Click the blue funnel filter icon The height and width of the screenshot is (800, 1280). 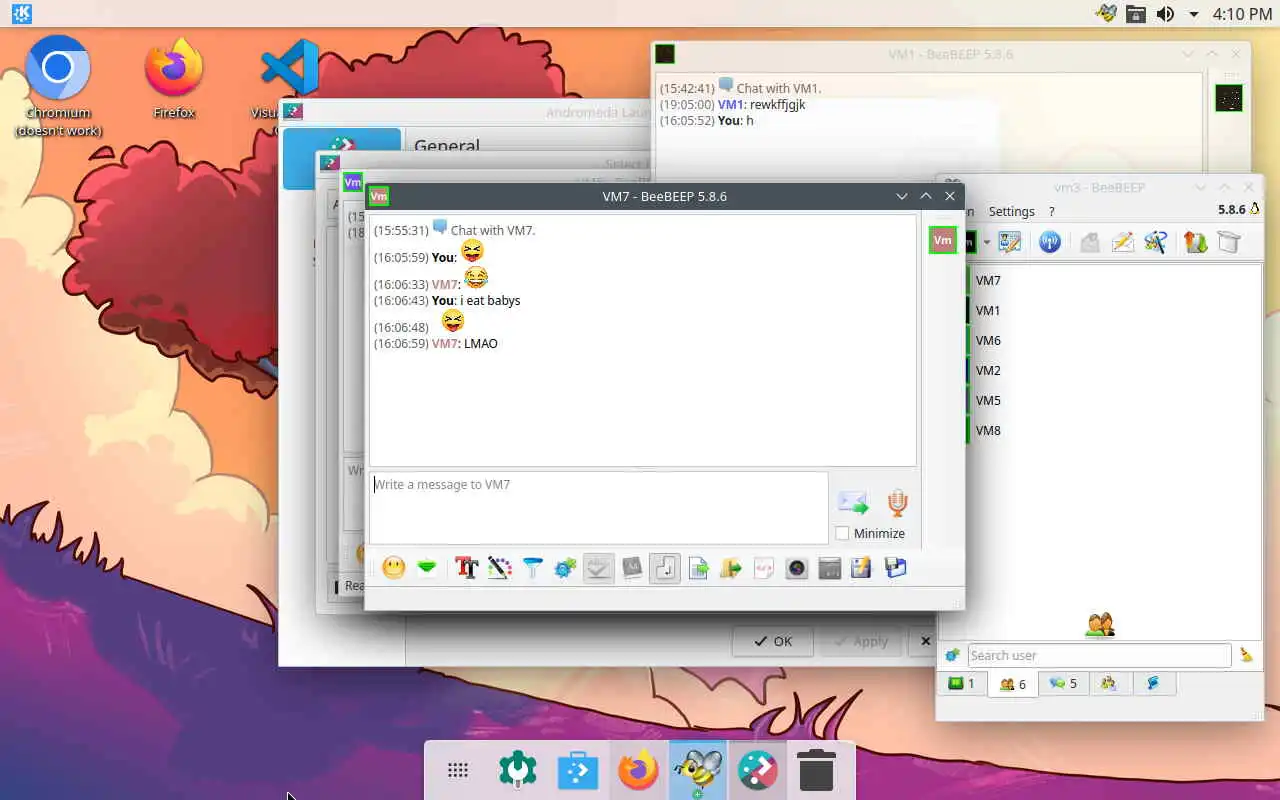[x=532, y=568]
